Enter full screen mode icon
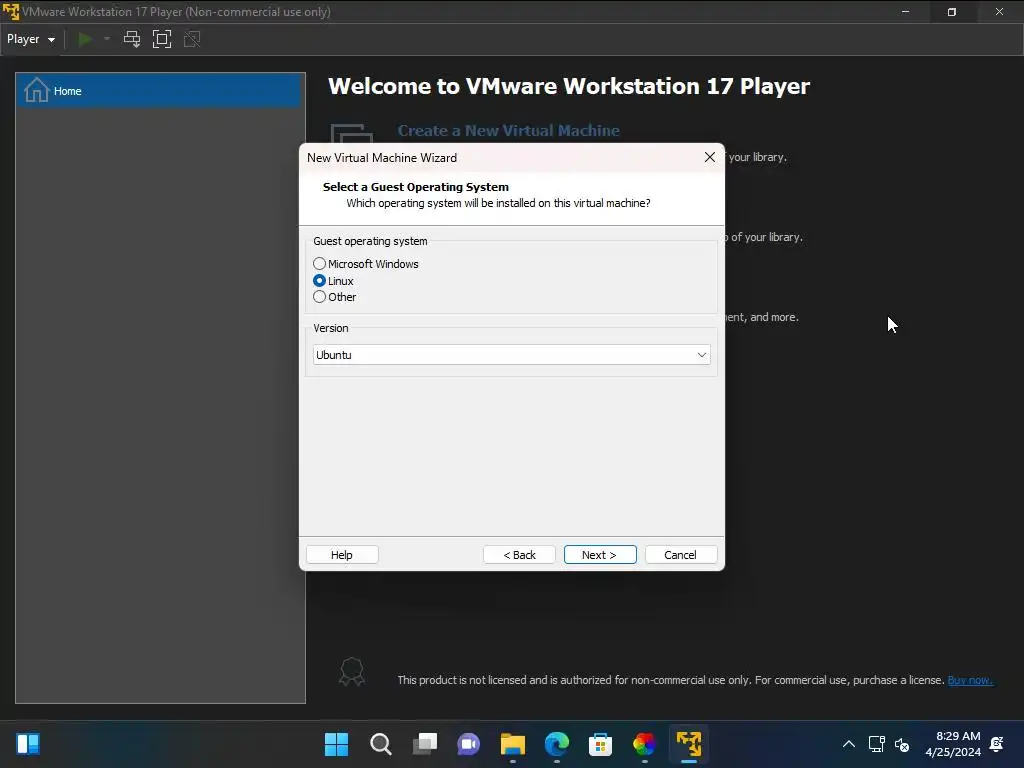 tap(162, 39)
